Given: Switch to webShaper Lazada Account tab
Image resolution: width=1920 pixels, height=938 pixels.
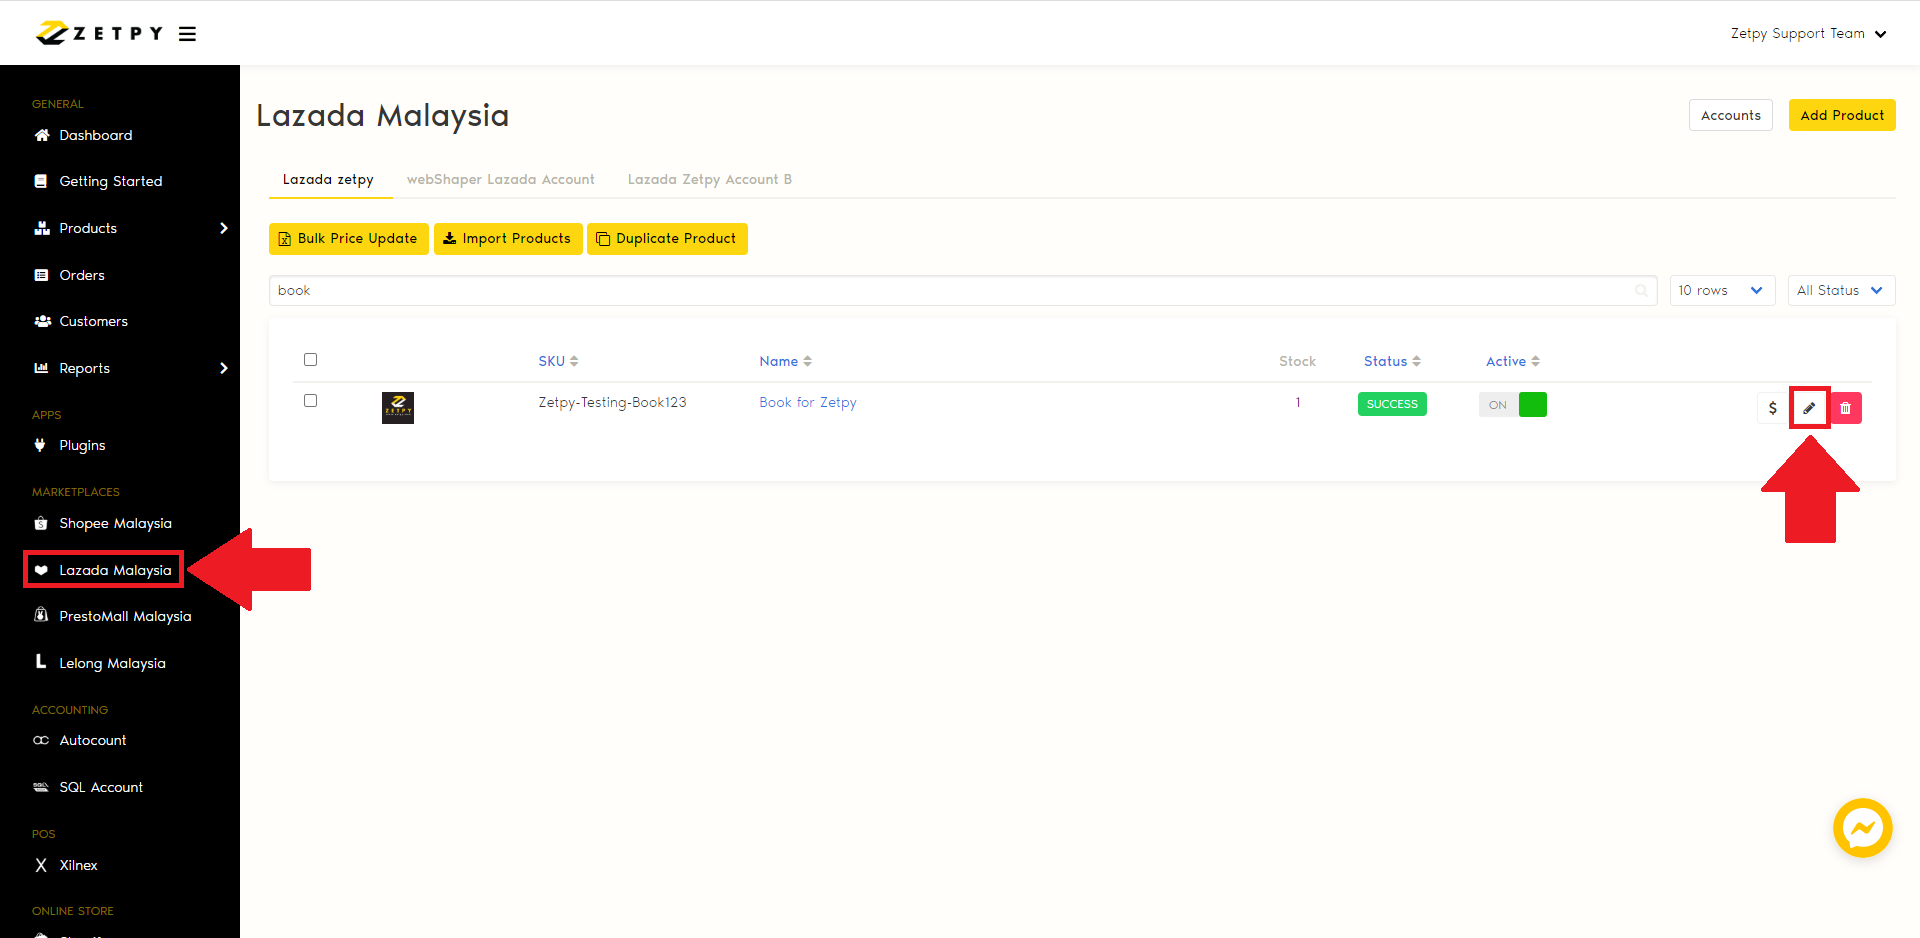Looking at the screenshot, I should [x=500, y=179].
